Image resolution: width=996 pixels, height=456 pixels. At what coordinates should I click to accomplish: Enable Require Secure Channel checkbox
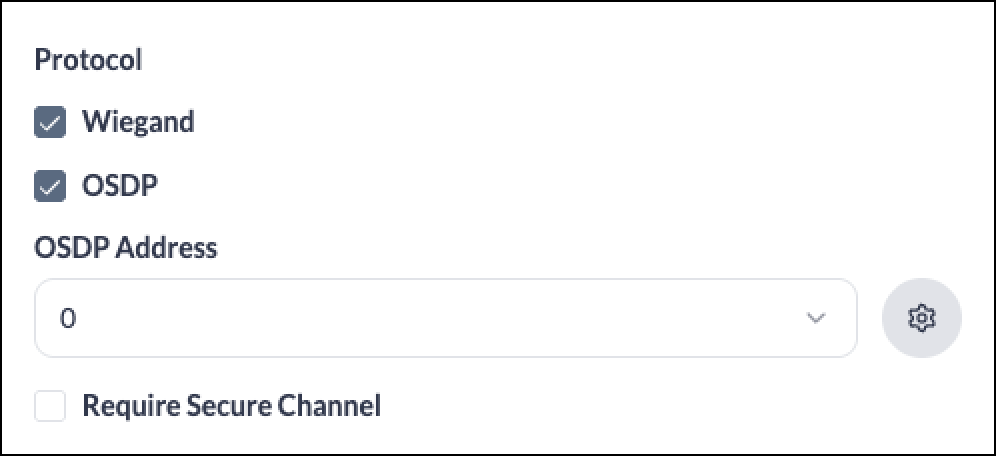point(50,406)
